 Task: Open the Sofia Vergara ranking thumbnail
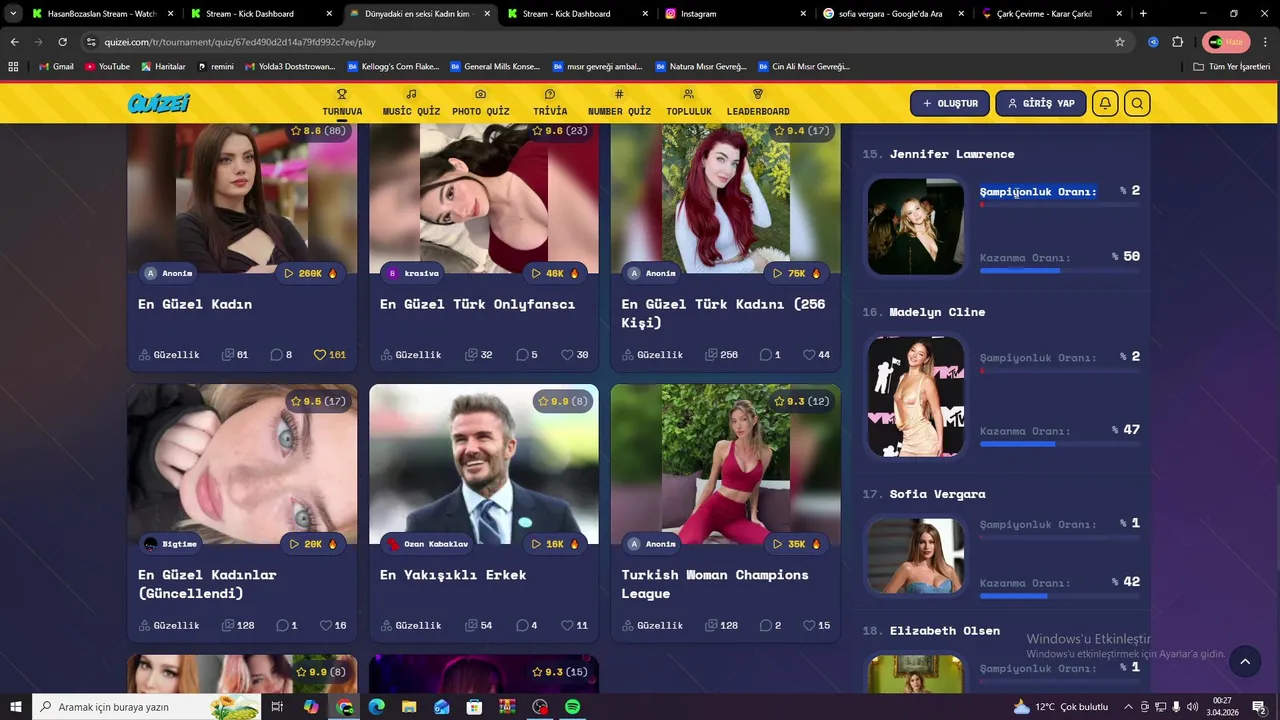click(916, 556)
